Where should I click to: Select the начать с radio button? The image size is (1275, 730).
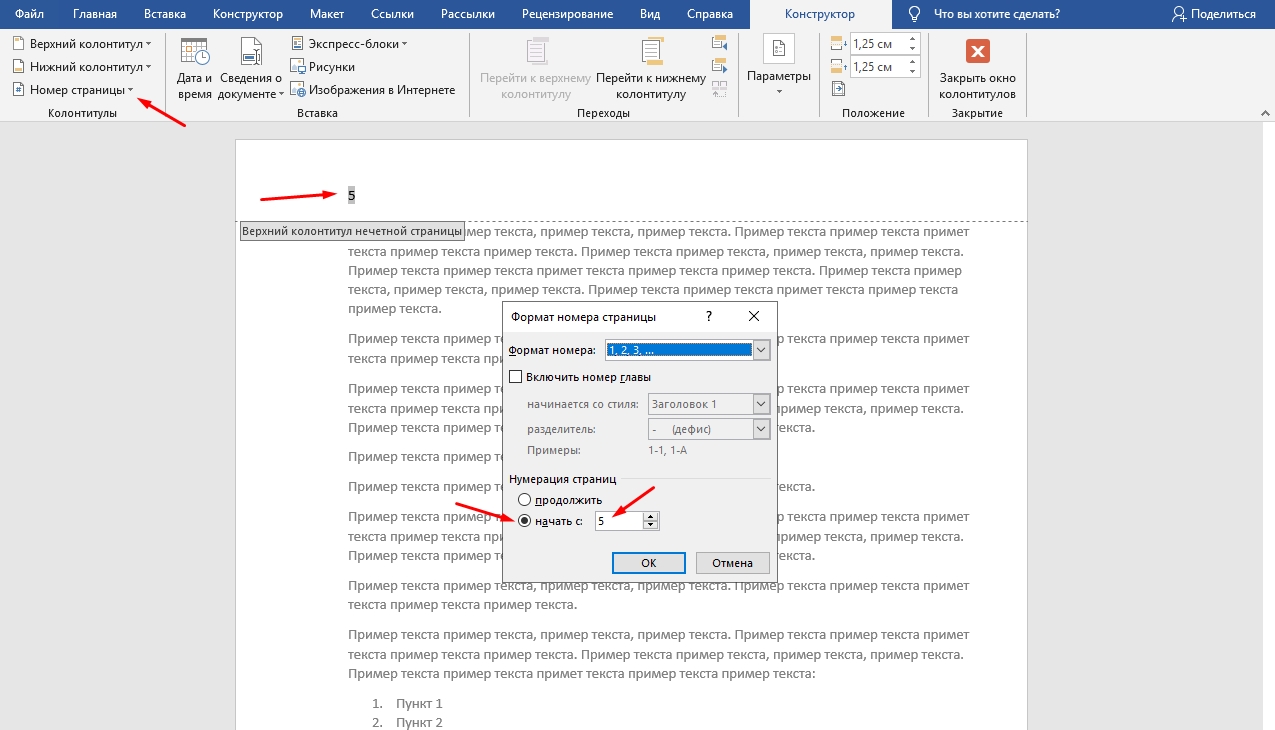click(523, 521)
